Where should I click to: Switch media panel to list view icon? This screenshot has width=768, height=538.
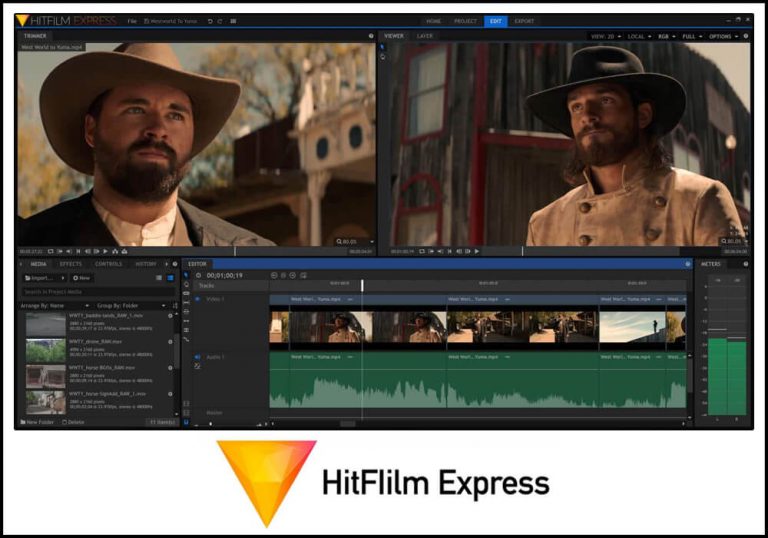pos(159,278)
